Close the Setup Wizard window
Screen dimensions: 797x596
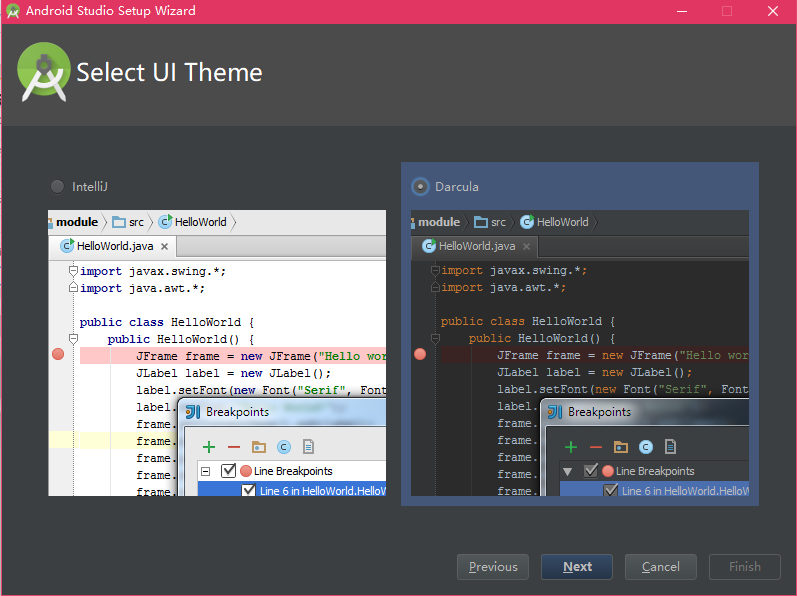(x=773, y=11)
